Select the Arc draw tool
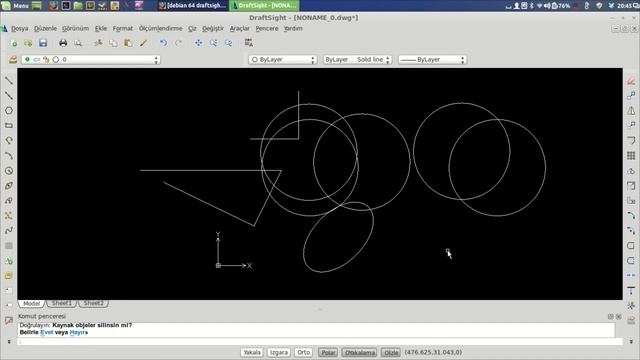 point(9,156)
